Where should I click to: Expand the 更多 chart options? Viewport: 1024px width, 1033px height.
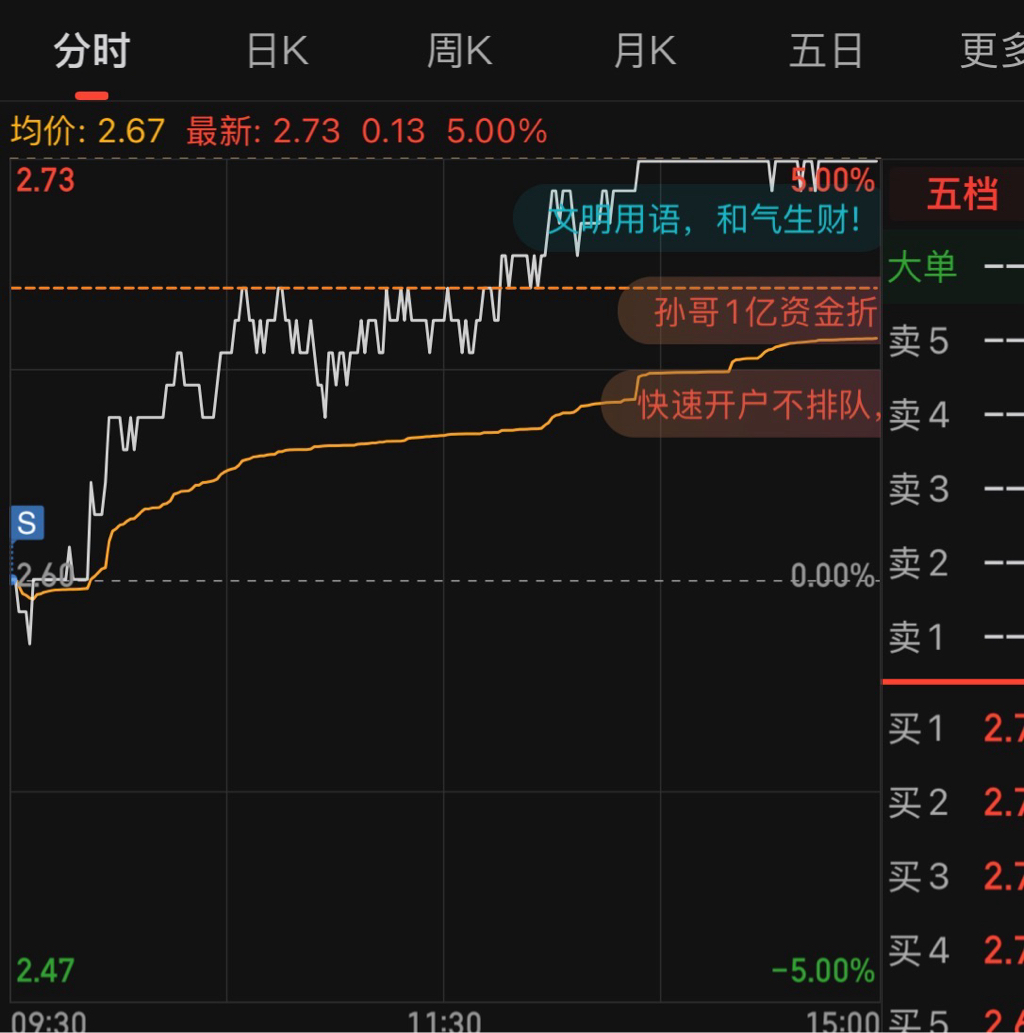pyautogui.click(x=992, y=51)
